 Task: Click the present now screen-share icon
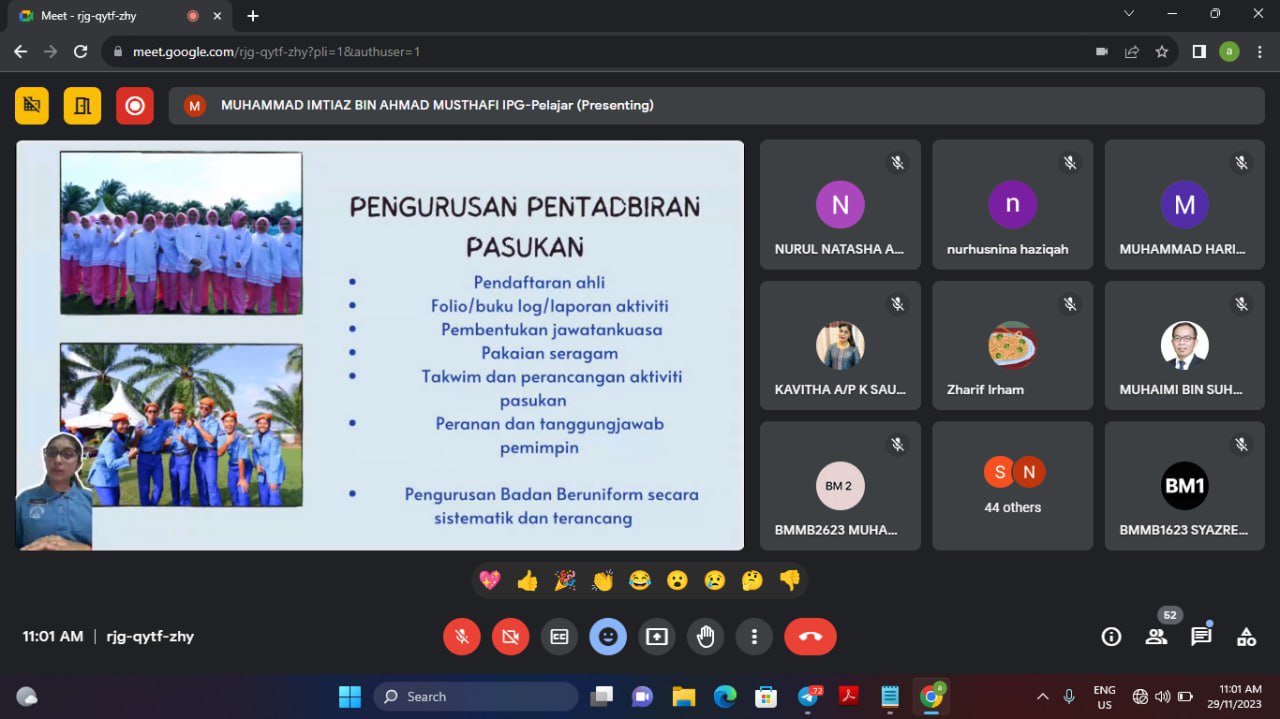657,636
